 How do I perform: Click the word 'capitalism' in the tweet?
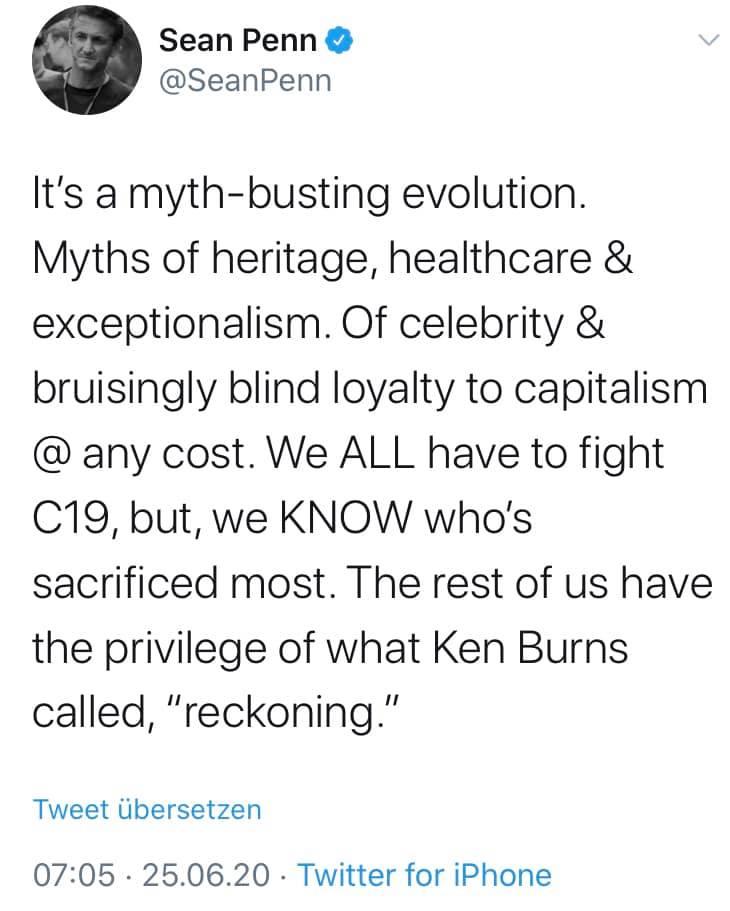[610, 389]
